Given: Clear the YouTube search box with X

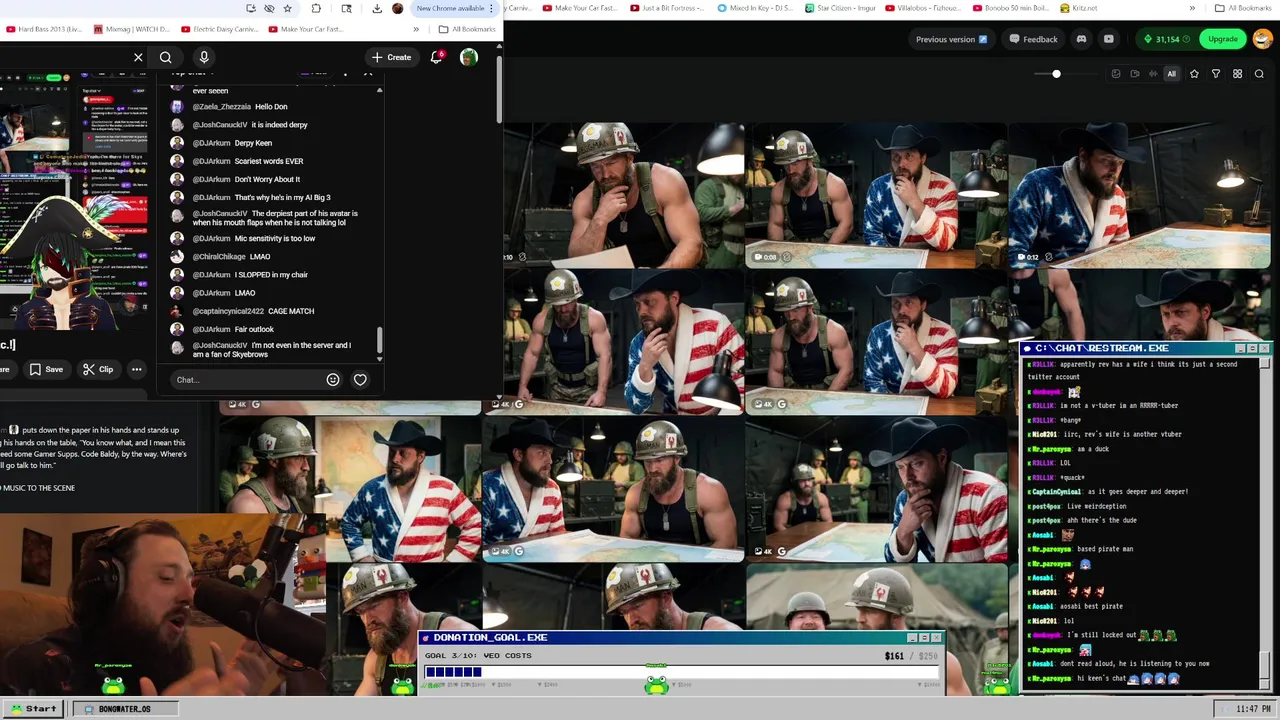Looking at the screenshot, I should pos(138,57).
